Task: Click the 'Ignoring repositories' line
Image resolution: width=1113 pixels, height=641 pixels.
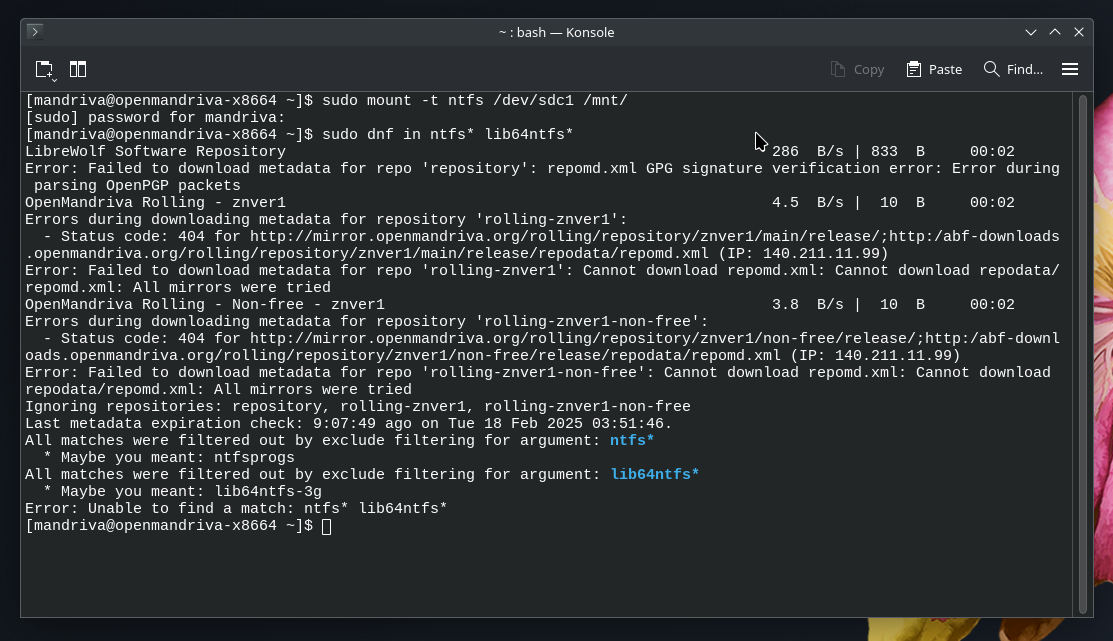Action: tap(358, 407)
